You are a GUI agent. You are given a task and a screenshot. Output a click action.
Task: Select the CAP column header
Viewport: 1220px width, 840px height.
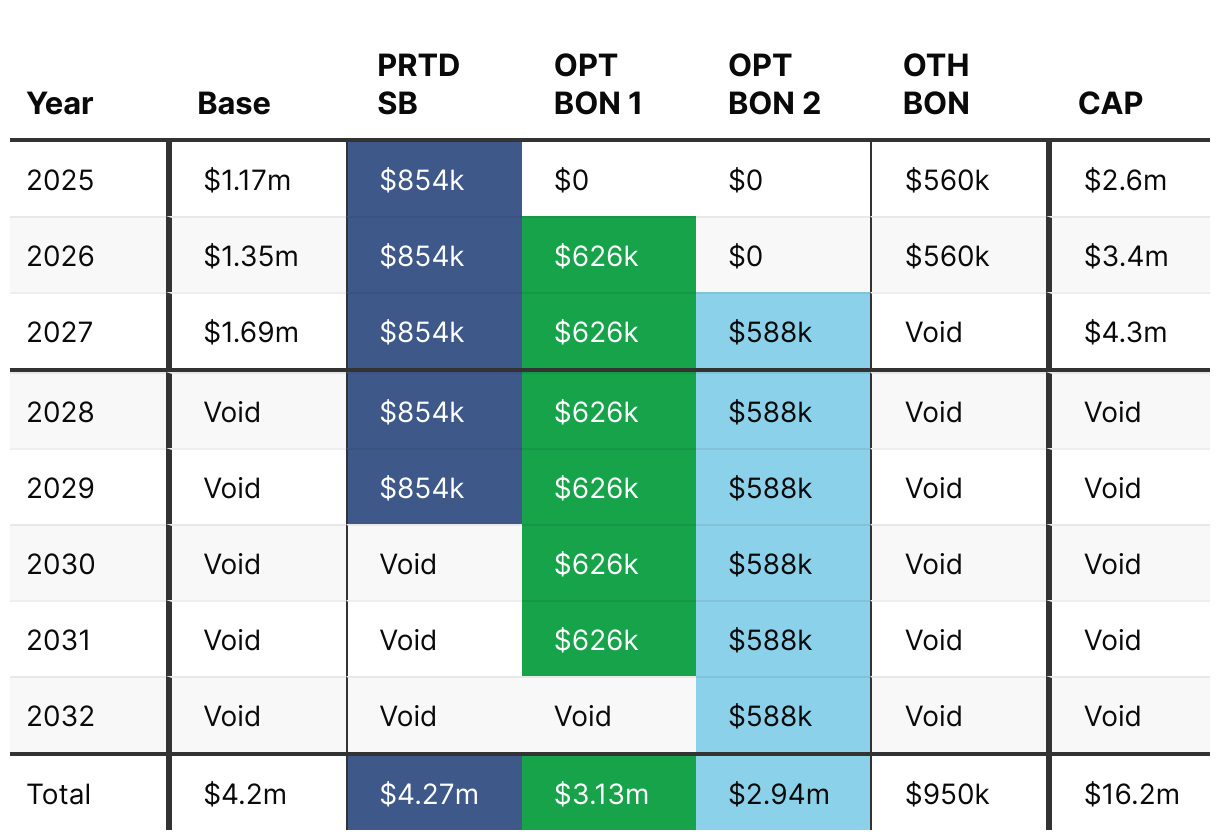point(1110,103)
